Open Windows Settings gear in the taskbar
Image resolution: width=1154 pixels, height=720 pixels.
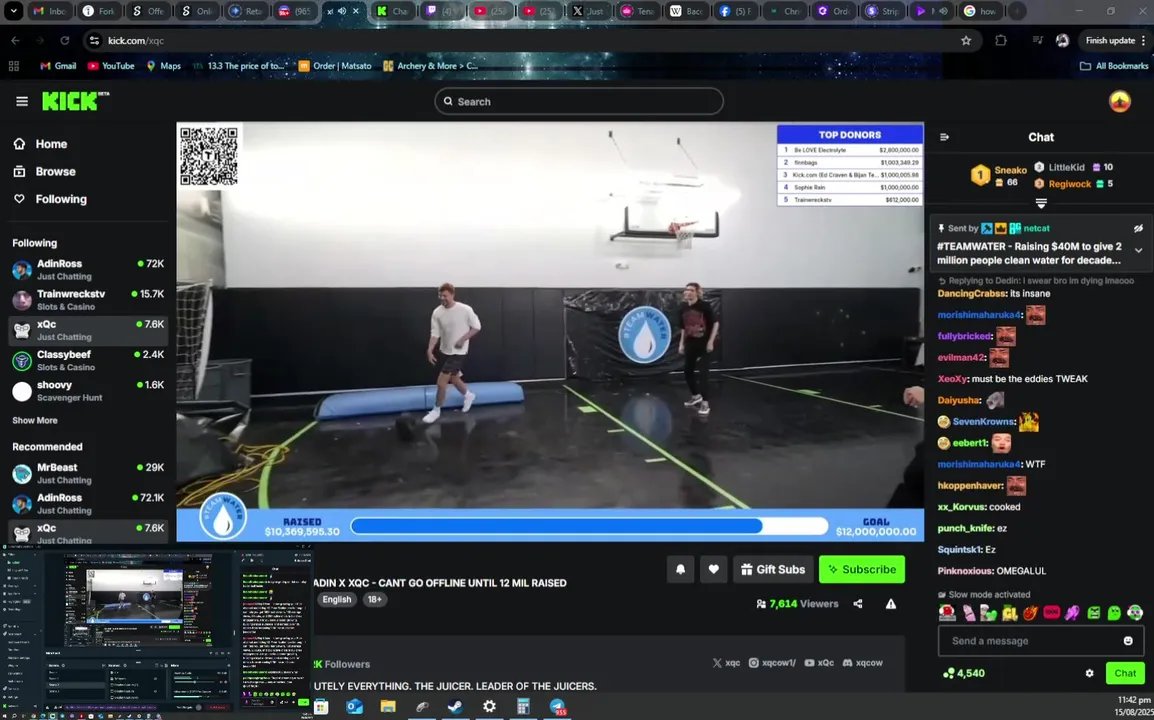click(489, 707)
